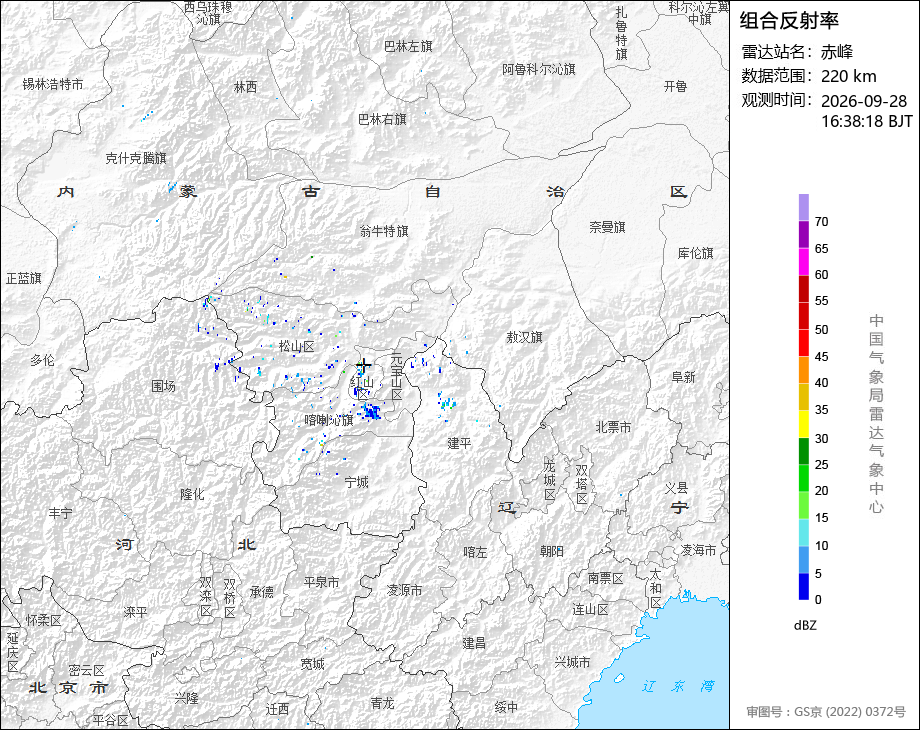
Task: Click the map label 克什克腾旗
Action: tap(136, 158)
